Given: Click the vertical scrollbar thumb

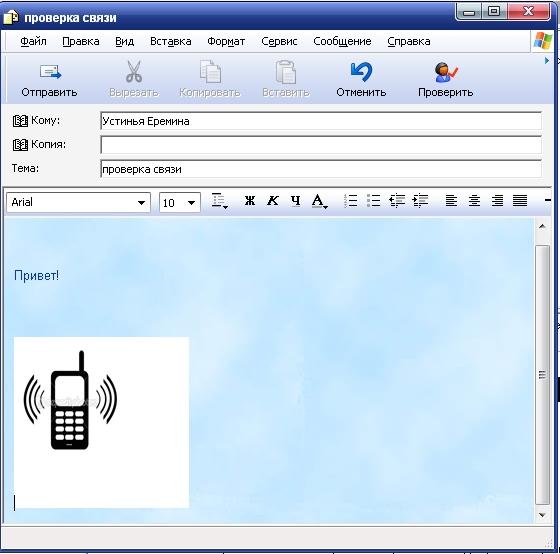Looking at the screenshot, I should pyautogui.click(x=542, y=375).
